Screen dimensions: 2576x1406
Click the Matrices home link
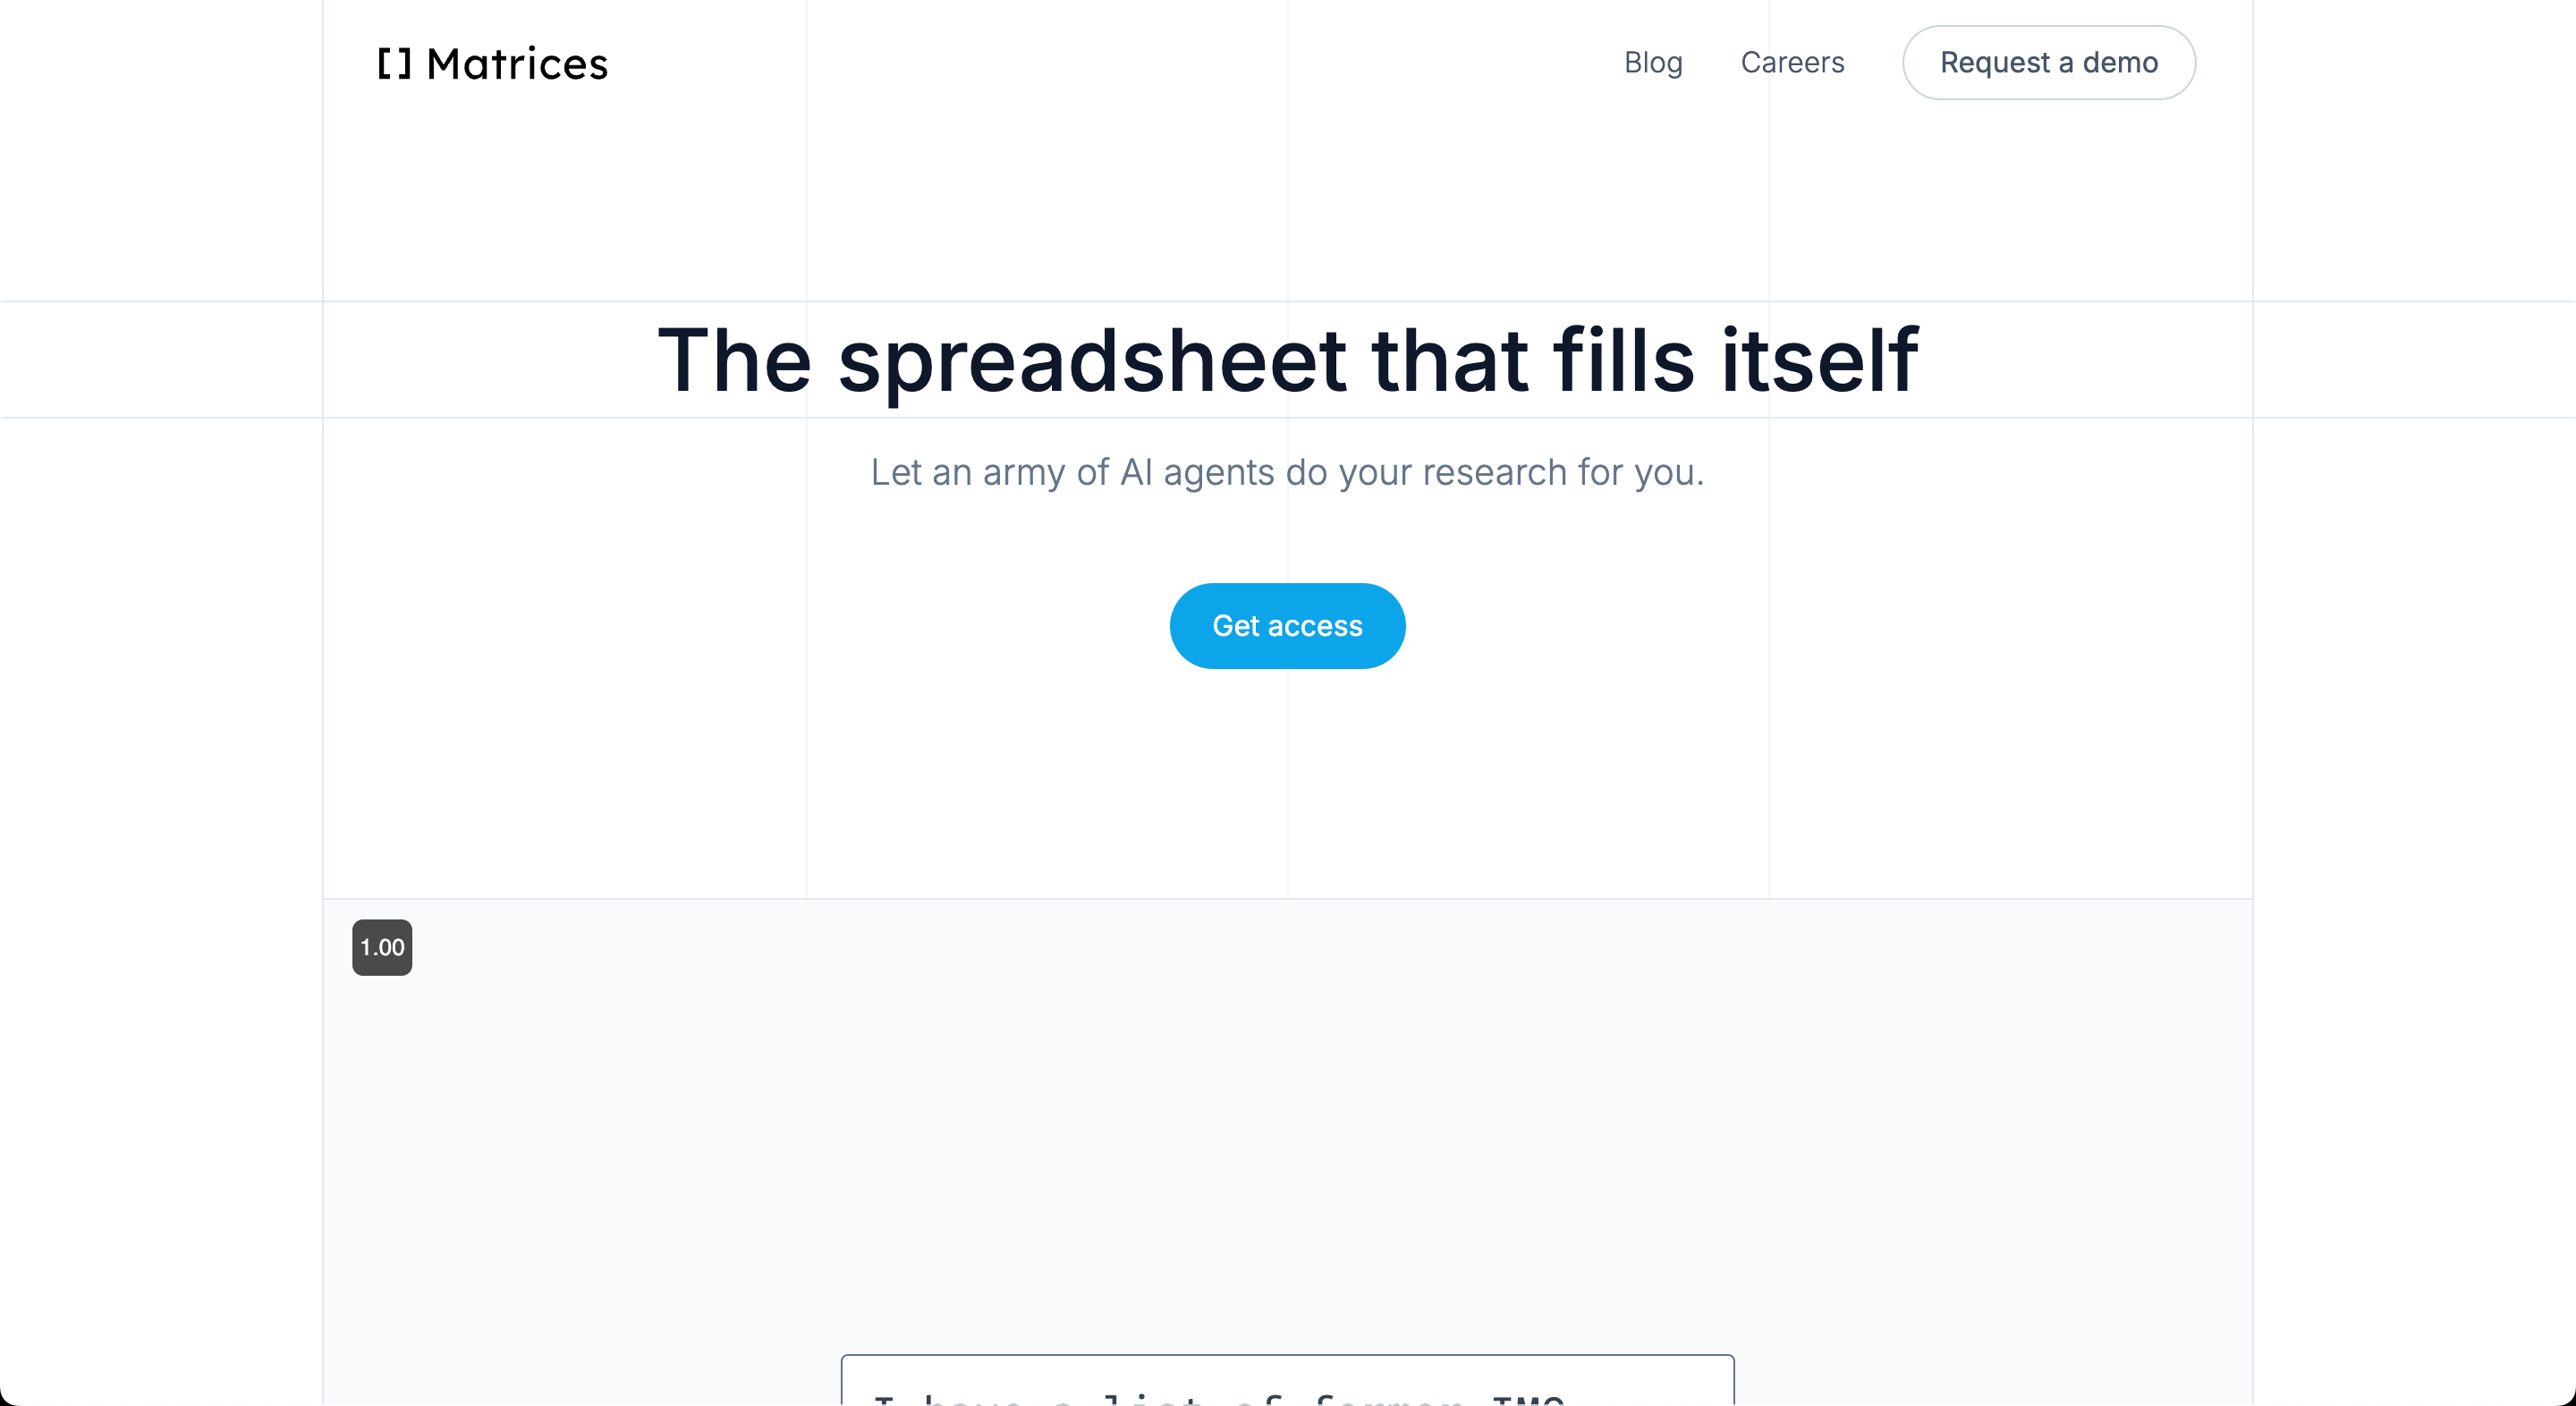click(x=492, y=63)
